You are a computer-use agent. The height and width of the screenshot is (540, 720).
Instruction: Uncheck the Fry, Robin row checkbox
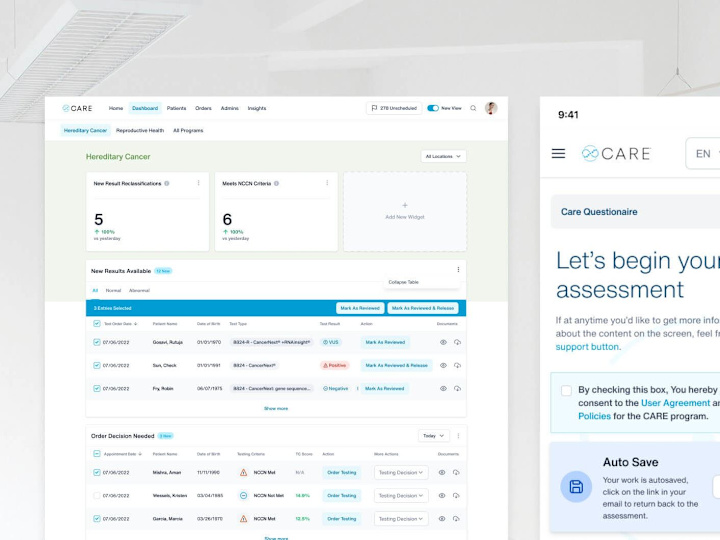(x=96, y=388)
